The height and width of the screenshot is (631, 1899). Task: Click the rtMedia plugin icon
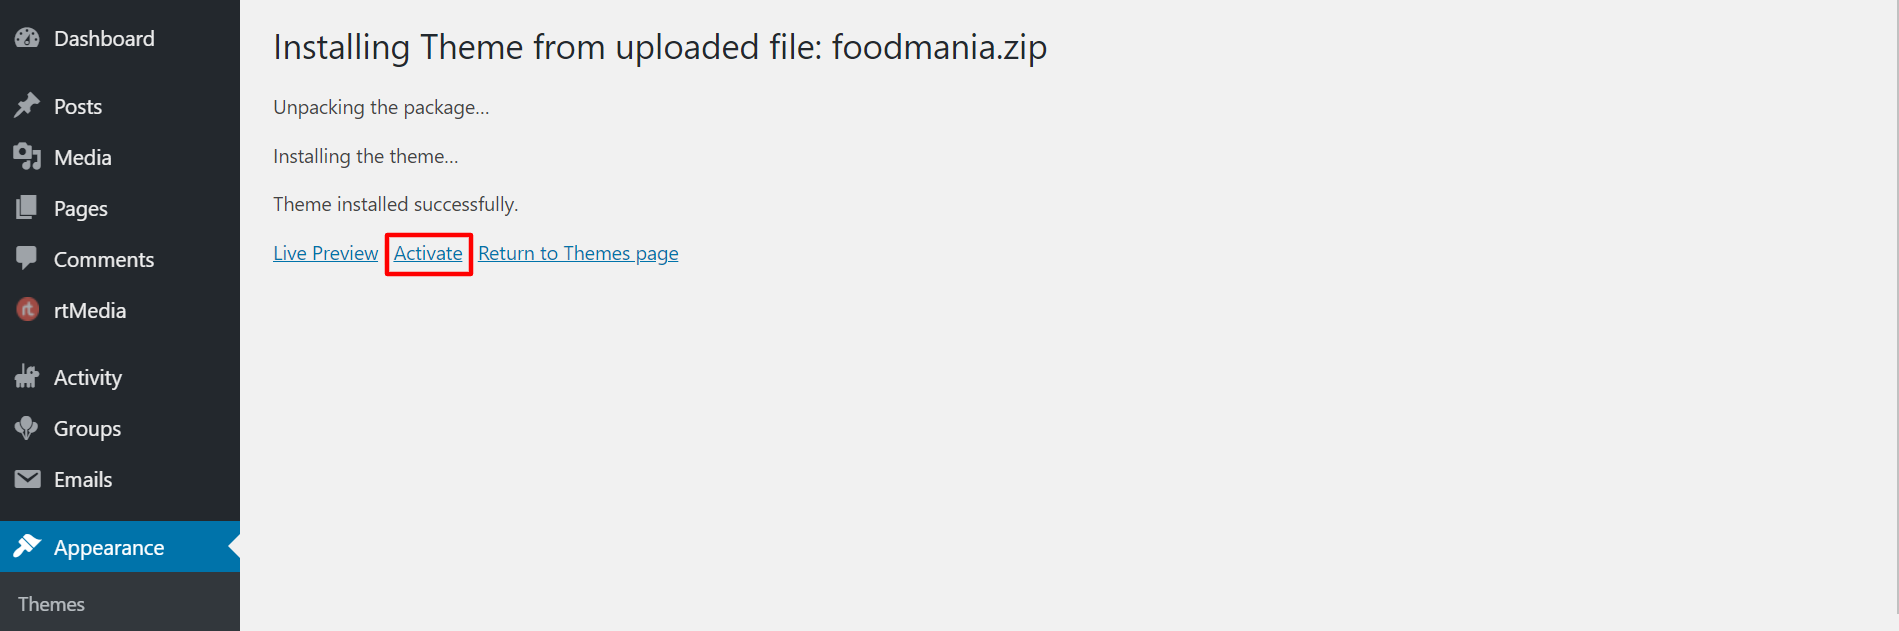tap(27, 310)
